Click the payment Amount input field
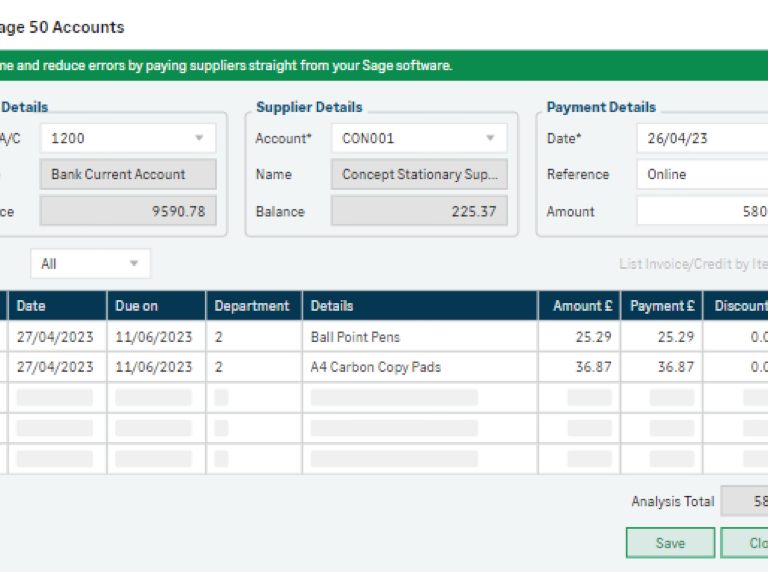This screenshot has height=572, width=768. point(702,211)
